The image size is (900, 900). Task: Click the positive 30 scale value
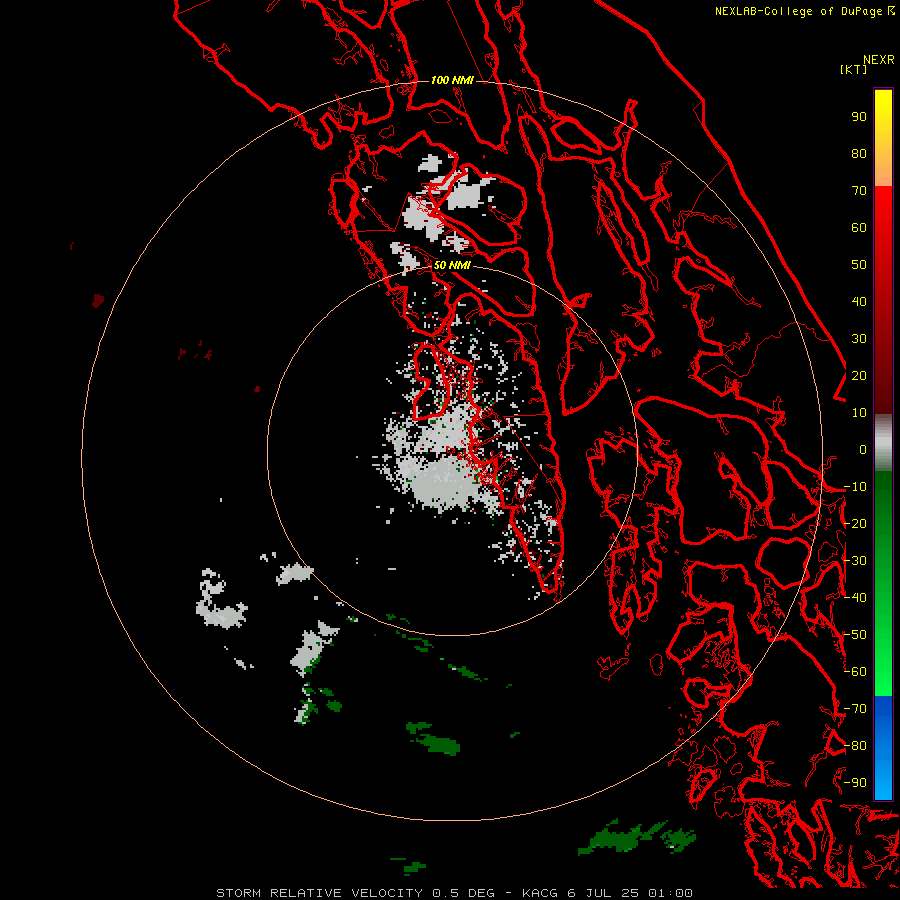[x=859, y=339]
